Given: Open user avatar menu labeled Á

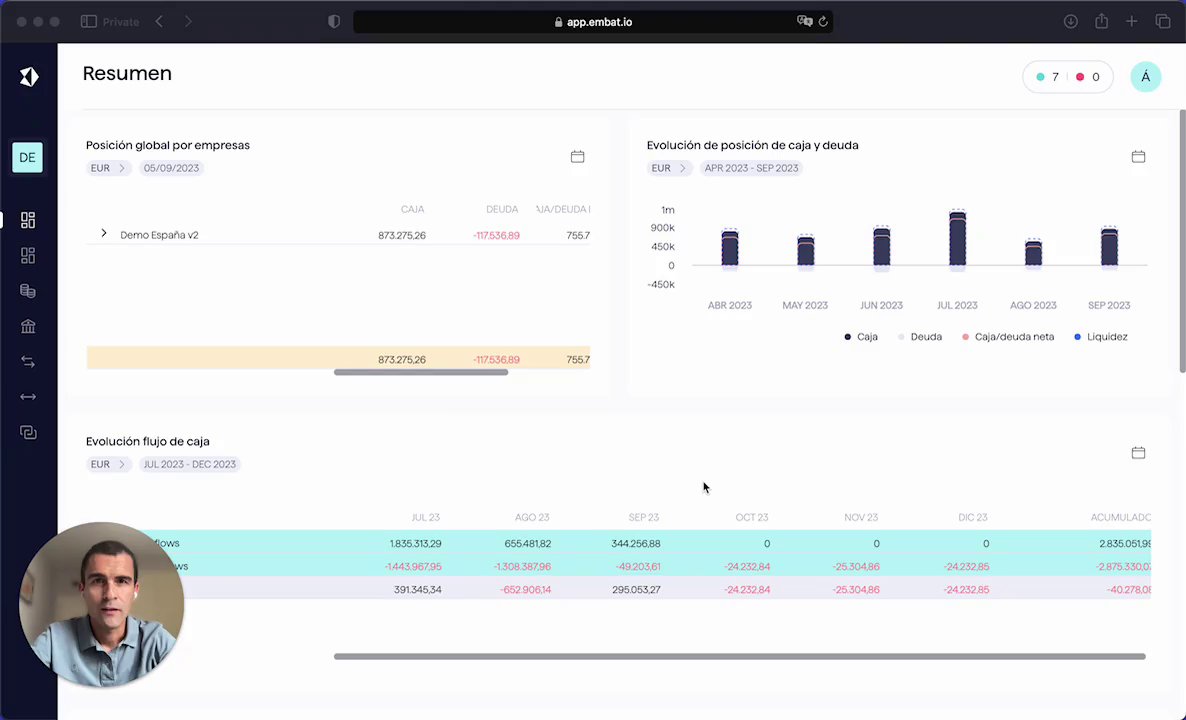Looking at the screenshot, I should (1146, 77).
